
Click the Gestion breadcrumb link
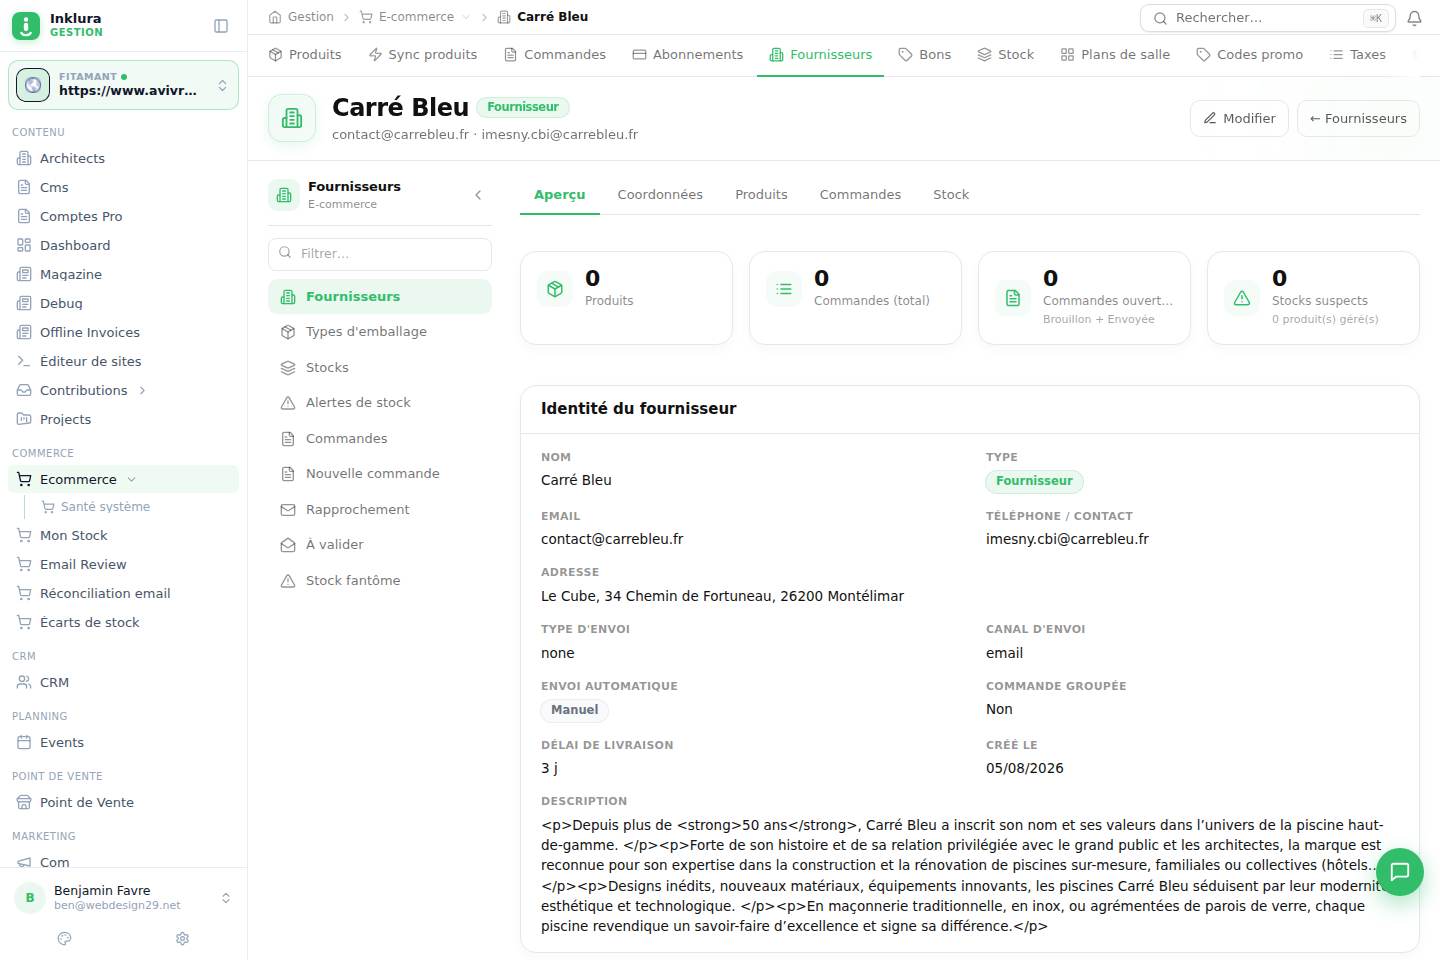coord(301,17)
